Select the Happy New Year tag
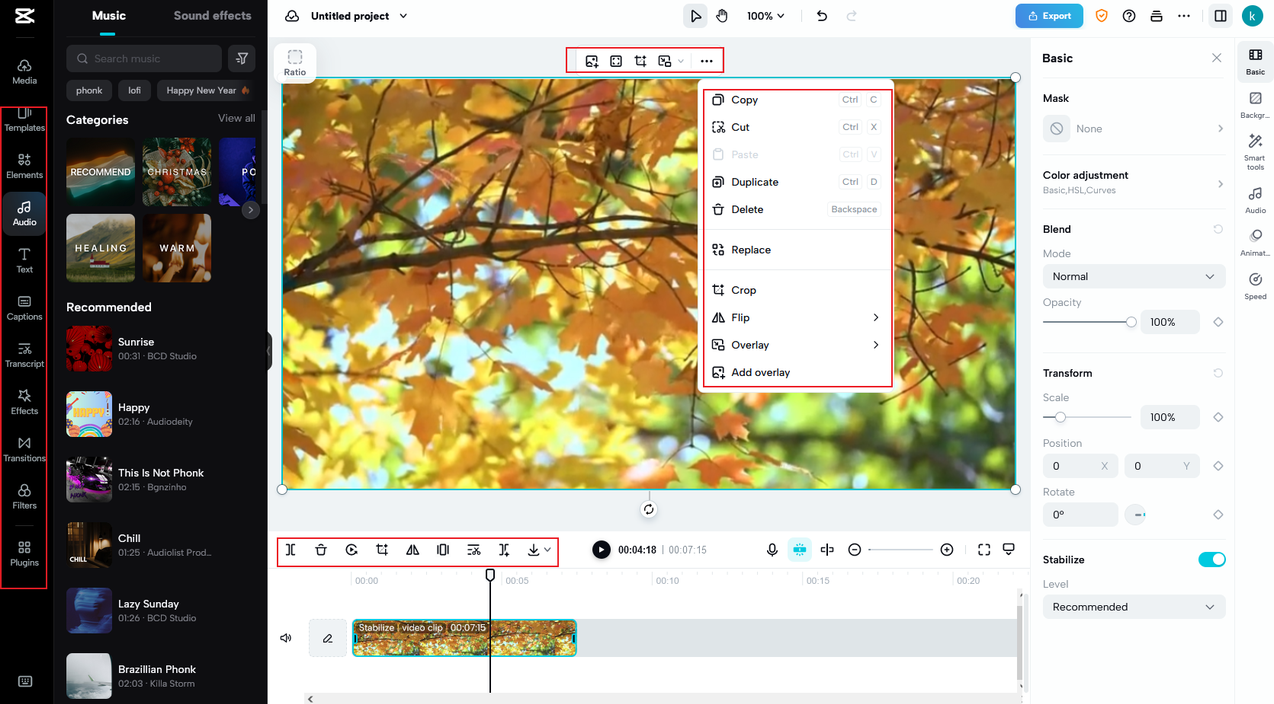Screen dimensions: 1274x704 coord(208,90)
